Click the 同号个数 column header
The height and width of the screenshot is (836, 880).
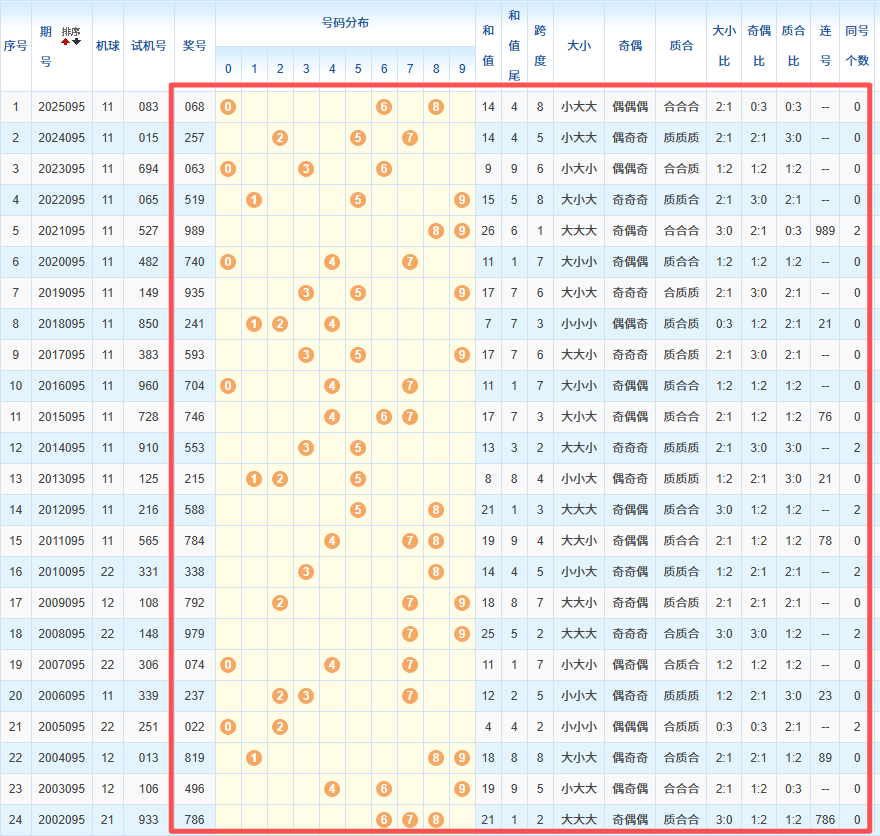pyautogui.click(x=857, y=45)
